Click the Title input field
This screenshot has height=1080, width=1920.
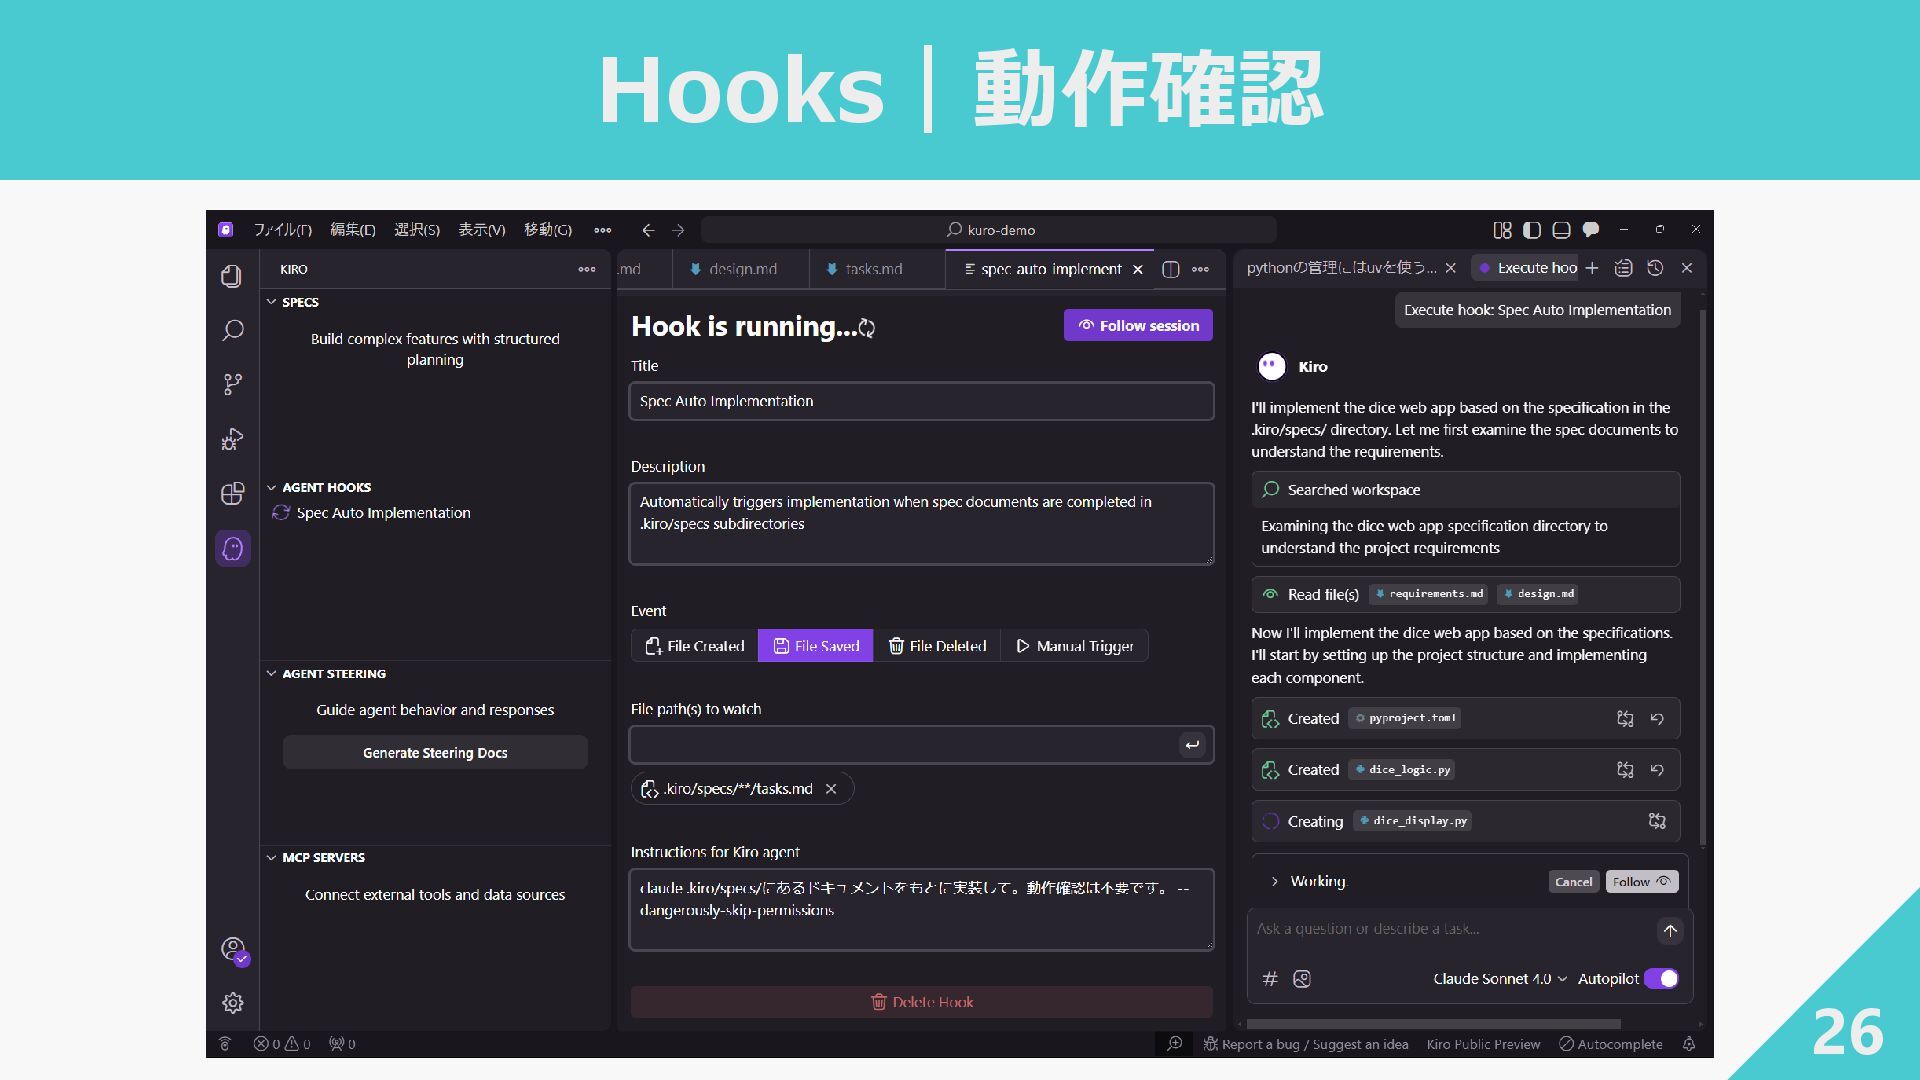click(921, 401)
